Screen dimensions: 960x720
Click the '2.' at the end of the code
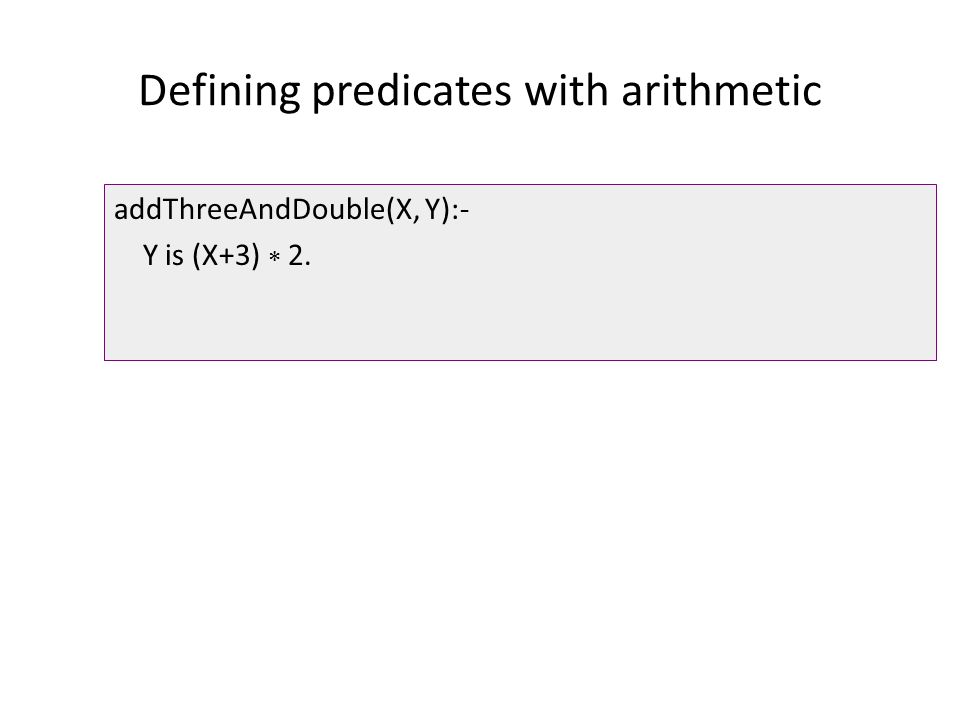pyautogui.click(x=299, y=255)
